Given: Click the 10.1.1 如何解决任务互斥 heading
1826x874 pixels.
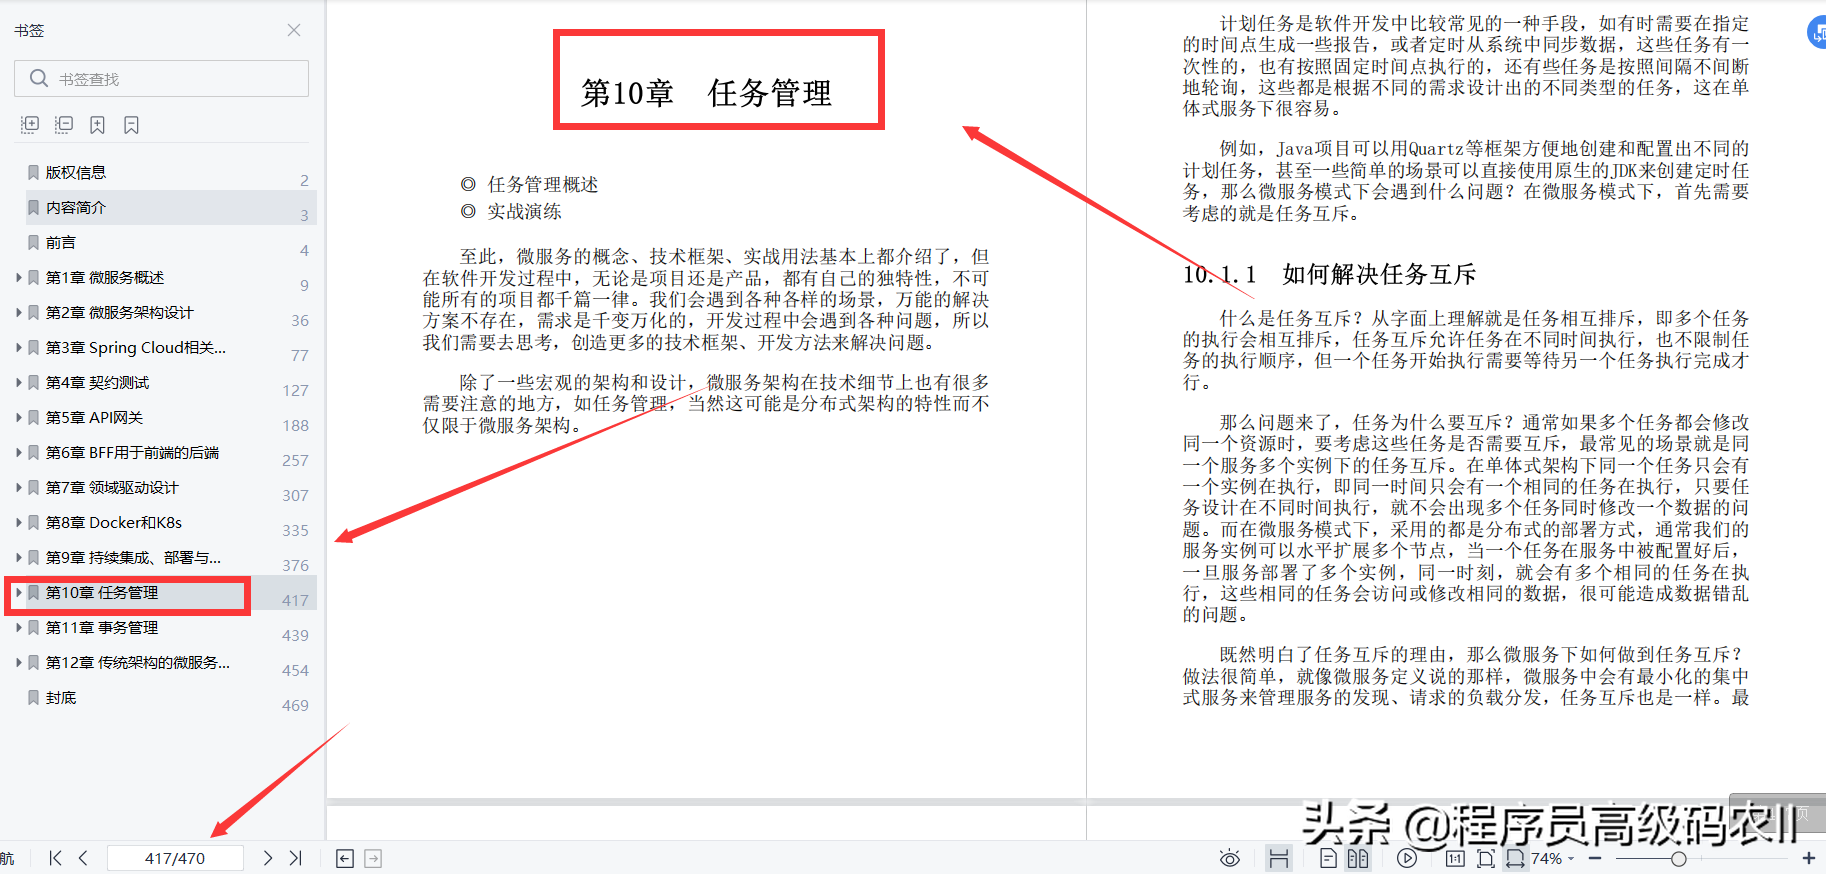Looking at the screenshot, I should [1329, 274].
